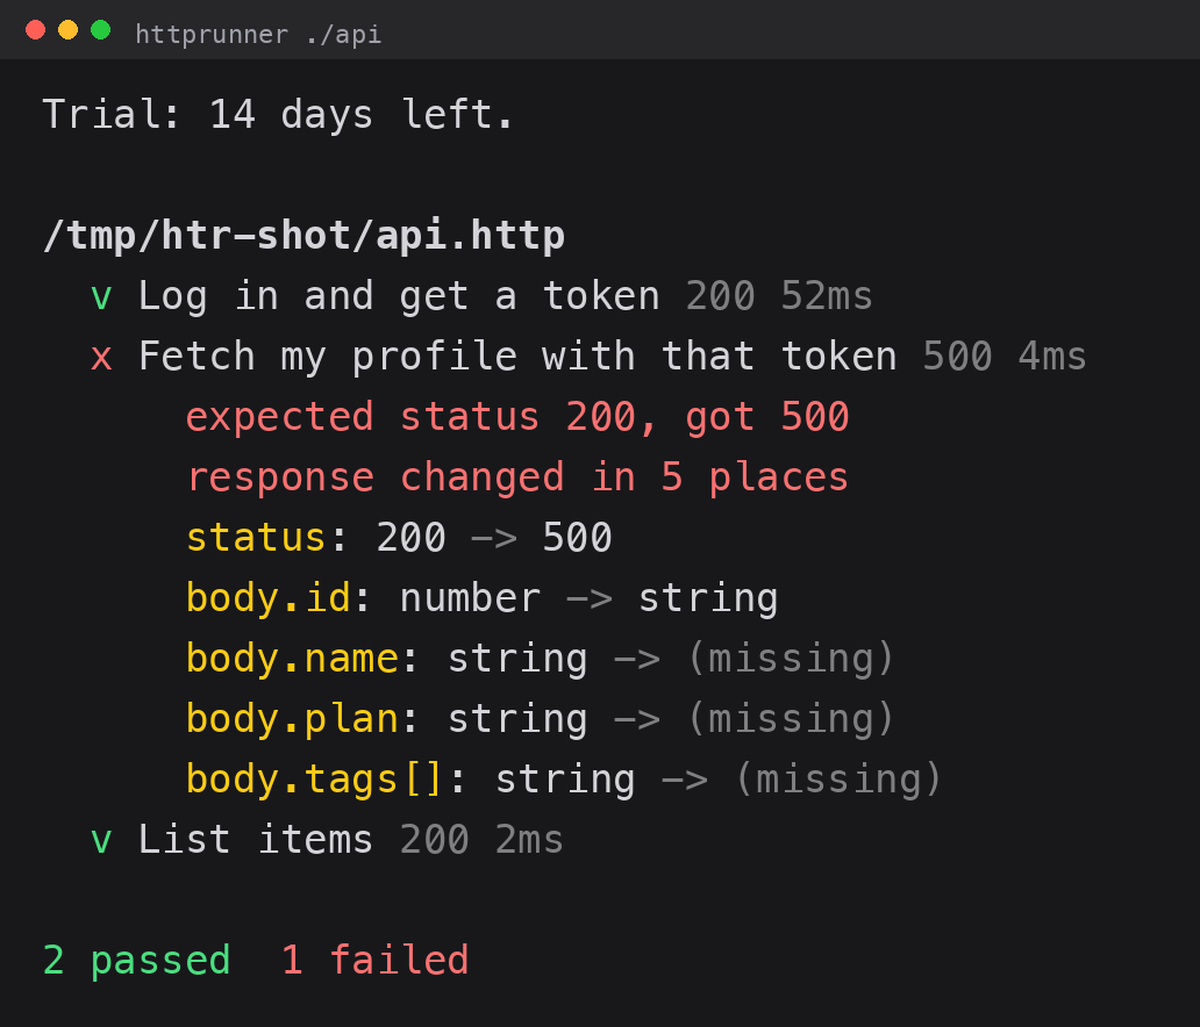The height and width of the screenshot is (1027, 1200).
Task: Click the expected status 200, got 500 error
Action: click(x=517, y=417)
